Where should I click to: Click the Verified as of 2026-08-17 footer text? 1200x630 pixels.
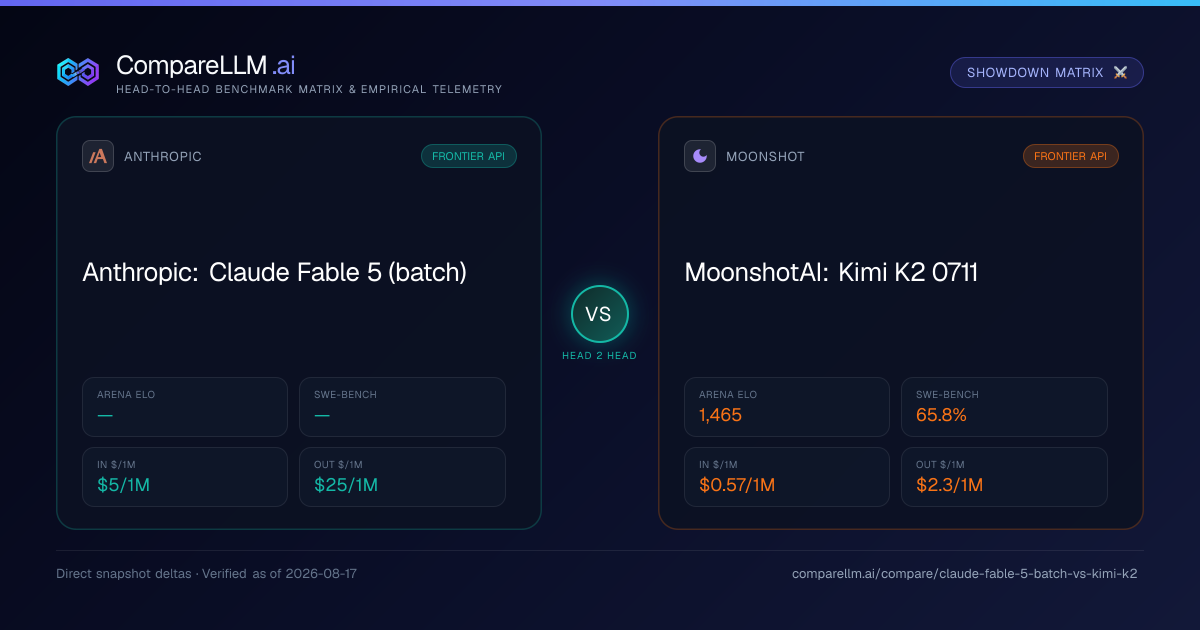(282, 574)
